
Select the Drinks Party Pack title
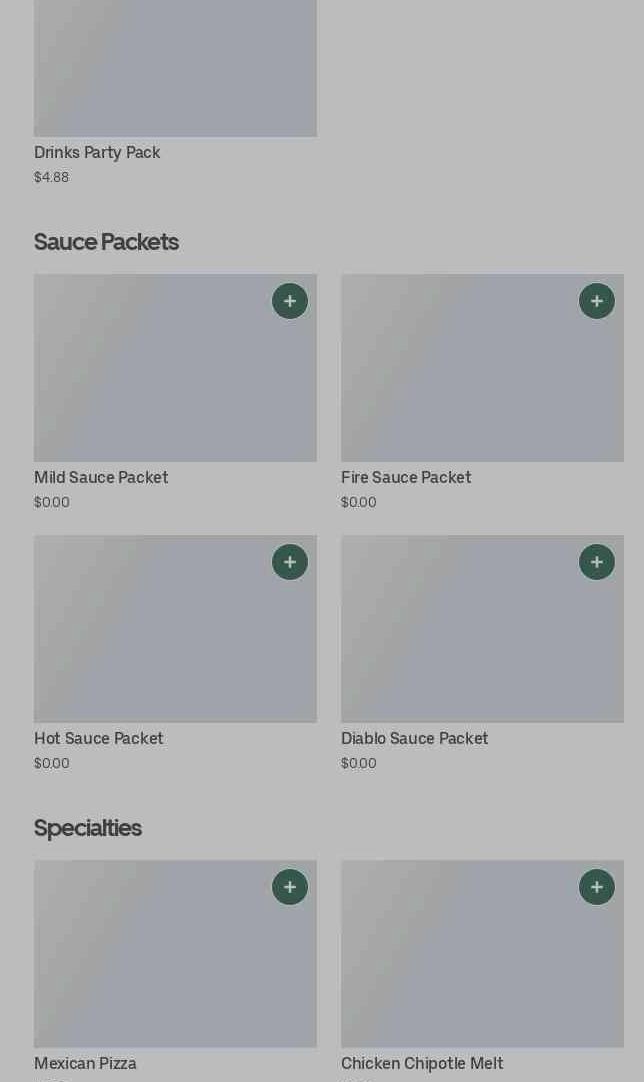click(x=97, y=153)
